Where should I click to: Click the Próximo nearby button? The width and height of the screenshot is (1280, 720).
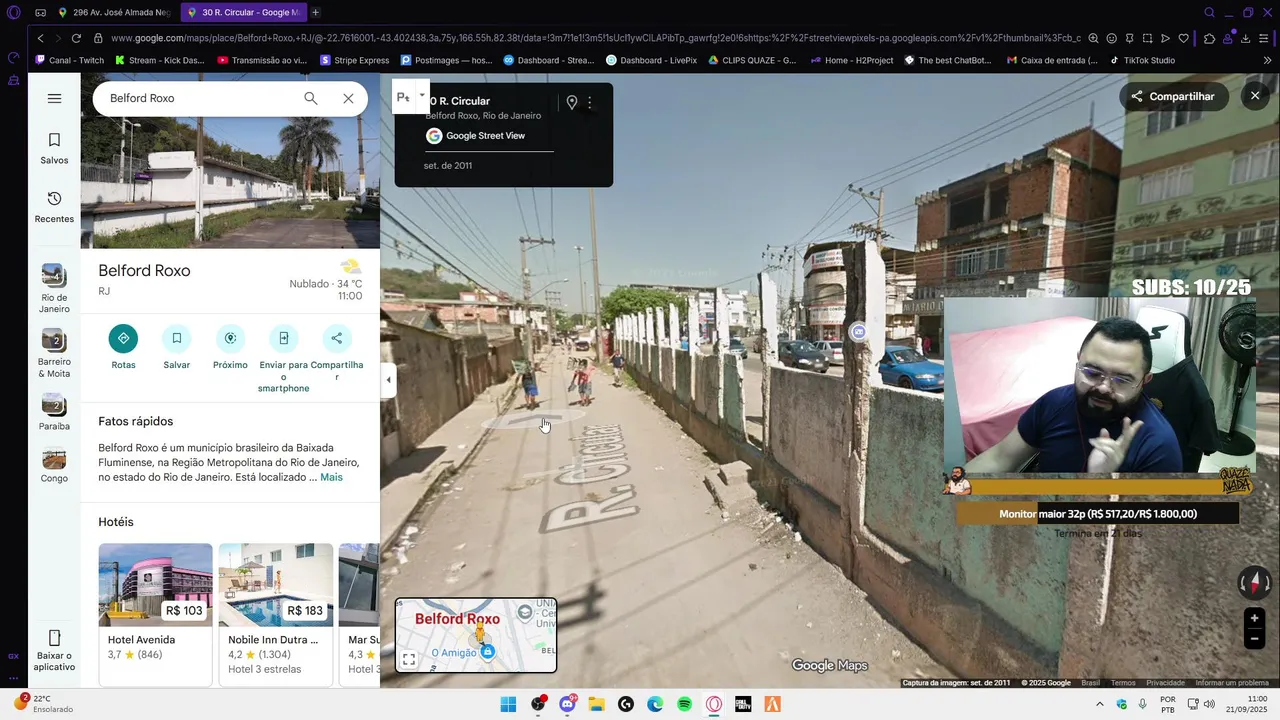230,347
